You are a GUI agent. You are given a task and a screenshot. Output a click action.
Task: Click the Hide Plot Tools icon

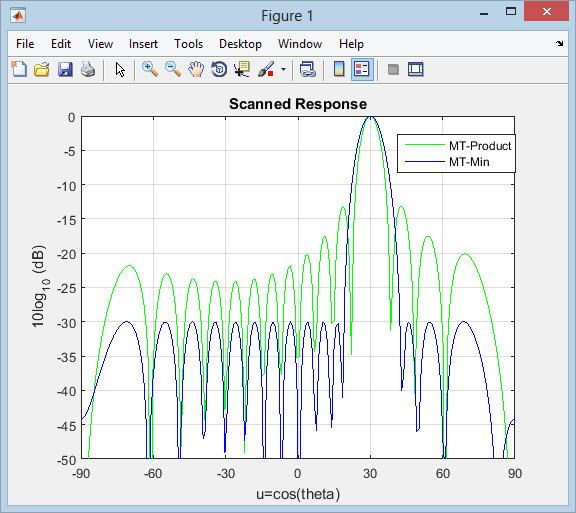(x=393, y=69)
